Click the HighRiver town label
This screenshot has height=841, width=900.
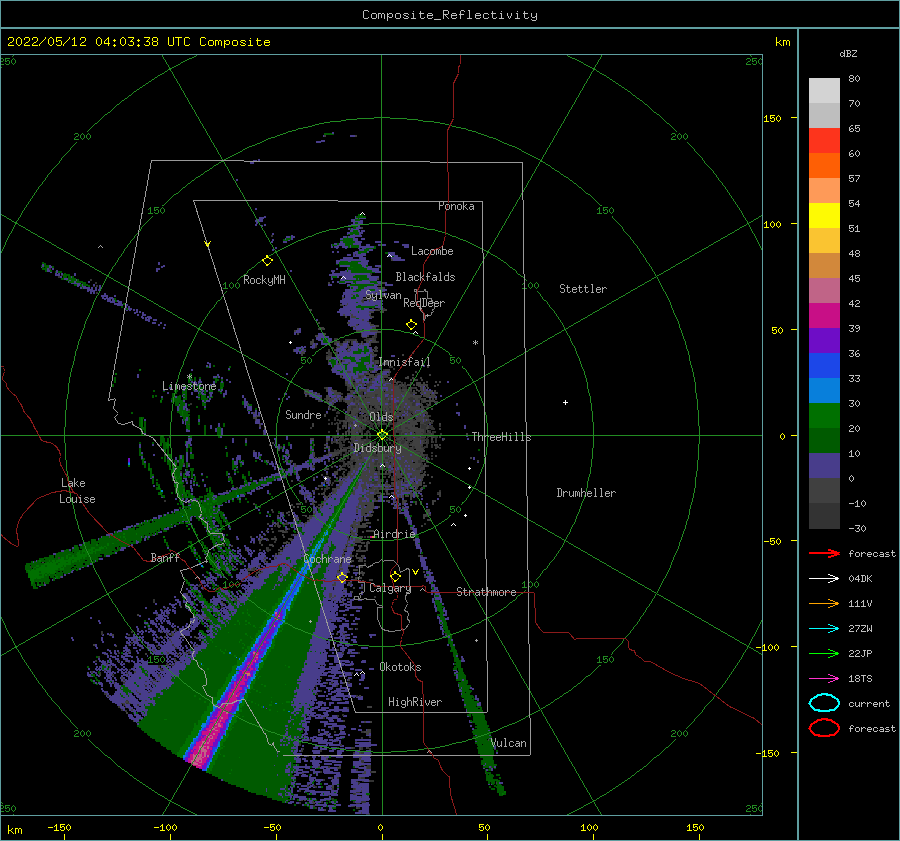tap(415, 702)
